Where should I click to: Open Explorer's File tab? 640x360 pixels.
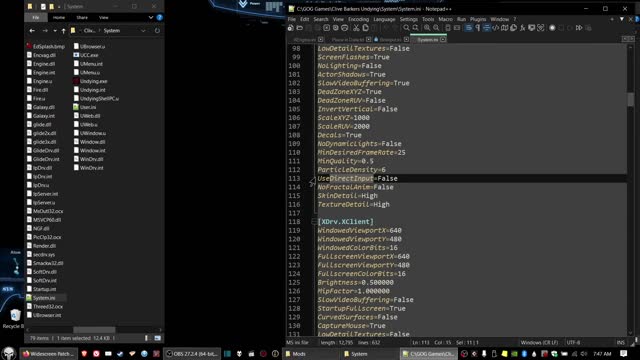click(36, 18)
